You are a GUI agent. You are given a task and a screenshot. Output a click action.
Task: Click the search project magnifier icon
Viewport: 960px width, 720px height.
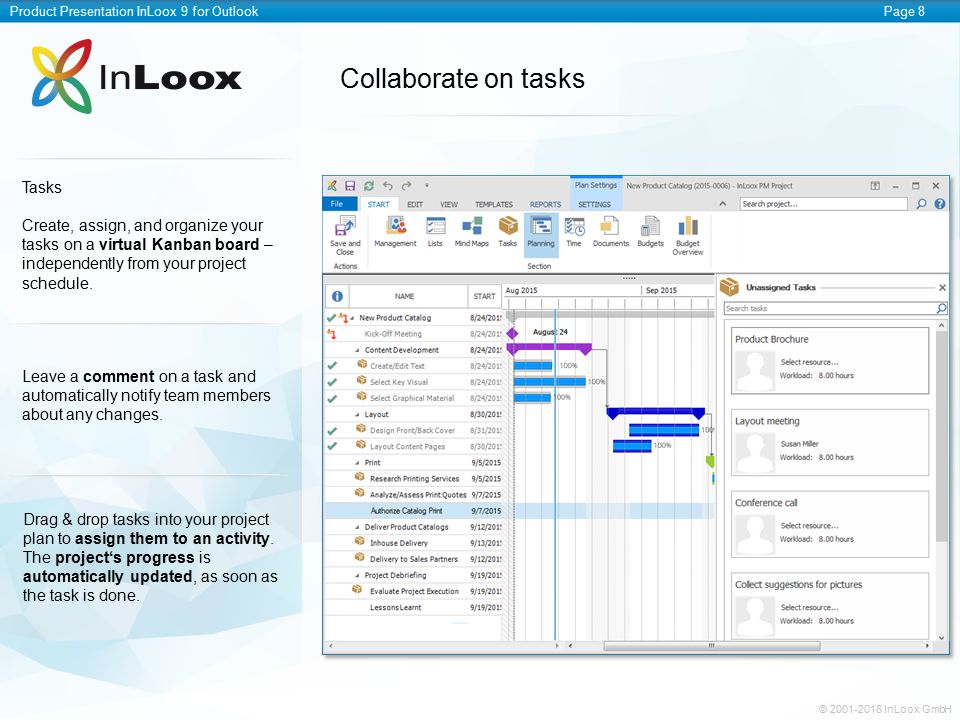(921, 204)
